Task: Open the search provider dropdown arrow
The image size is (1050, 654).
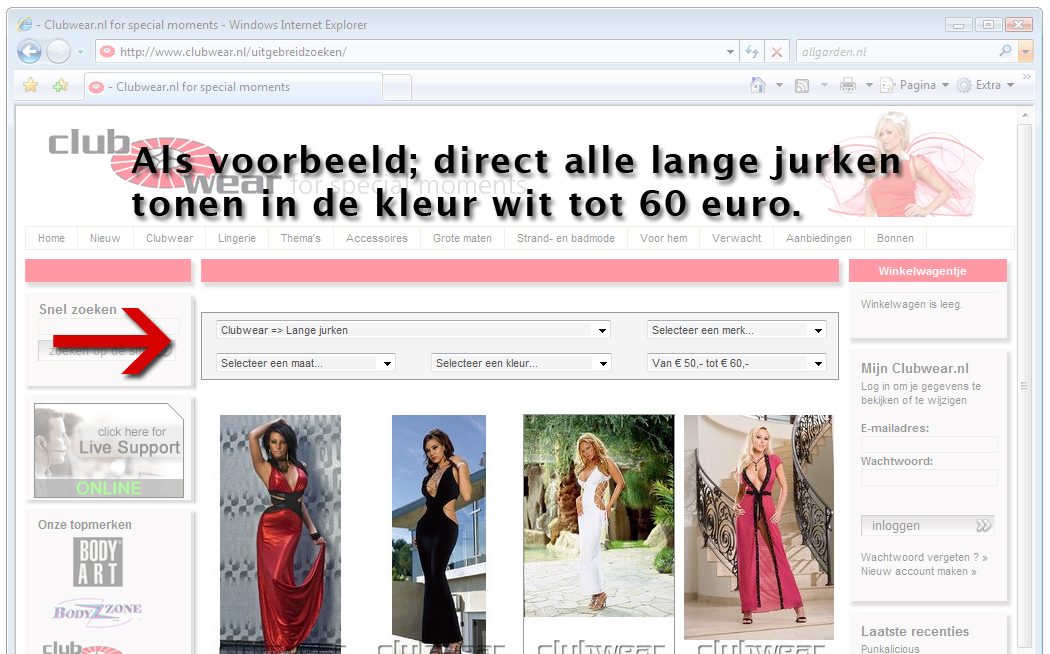Action: tap(1025, 52)
